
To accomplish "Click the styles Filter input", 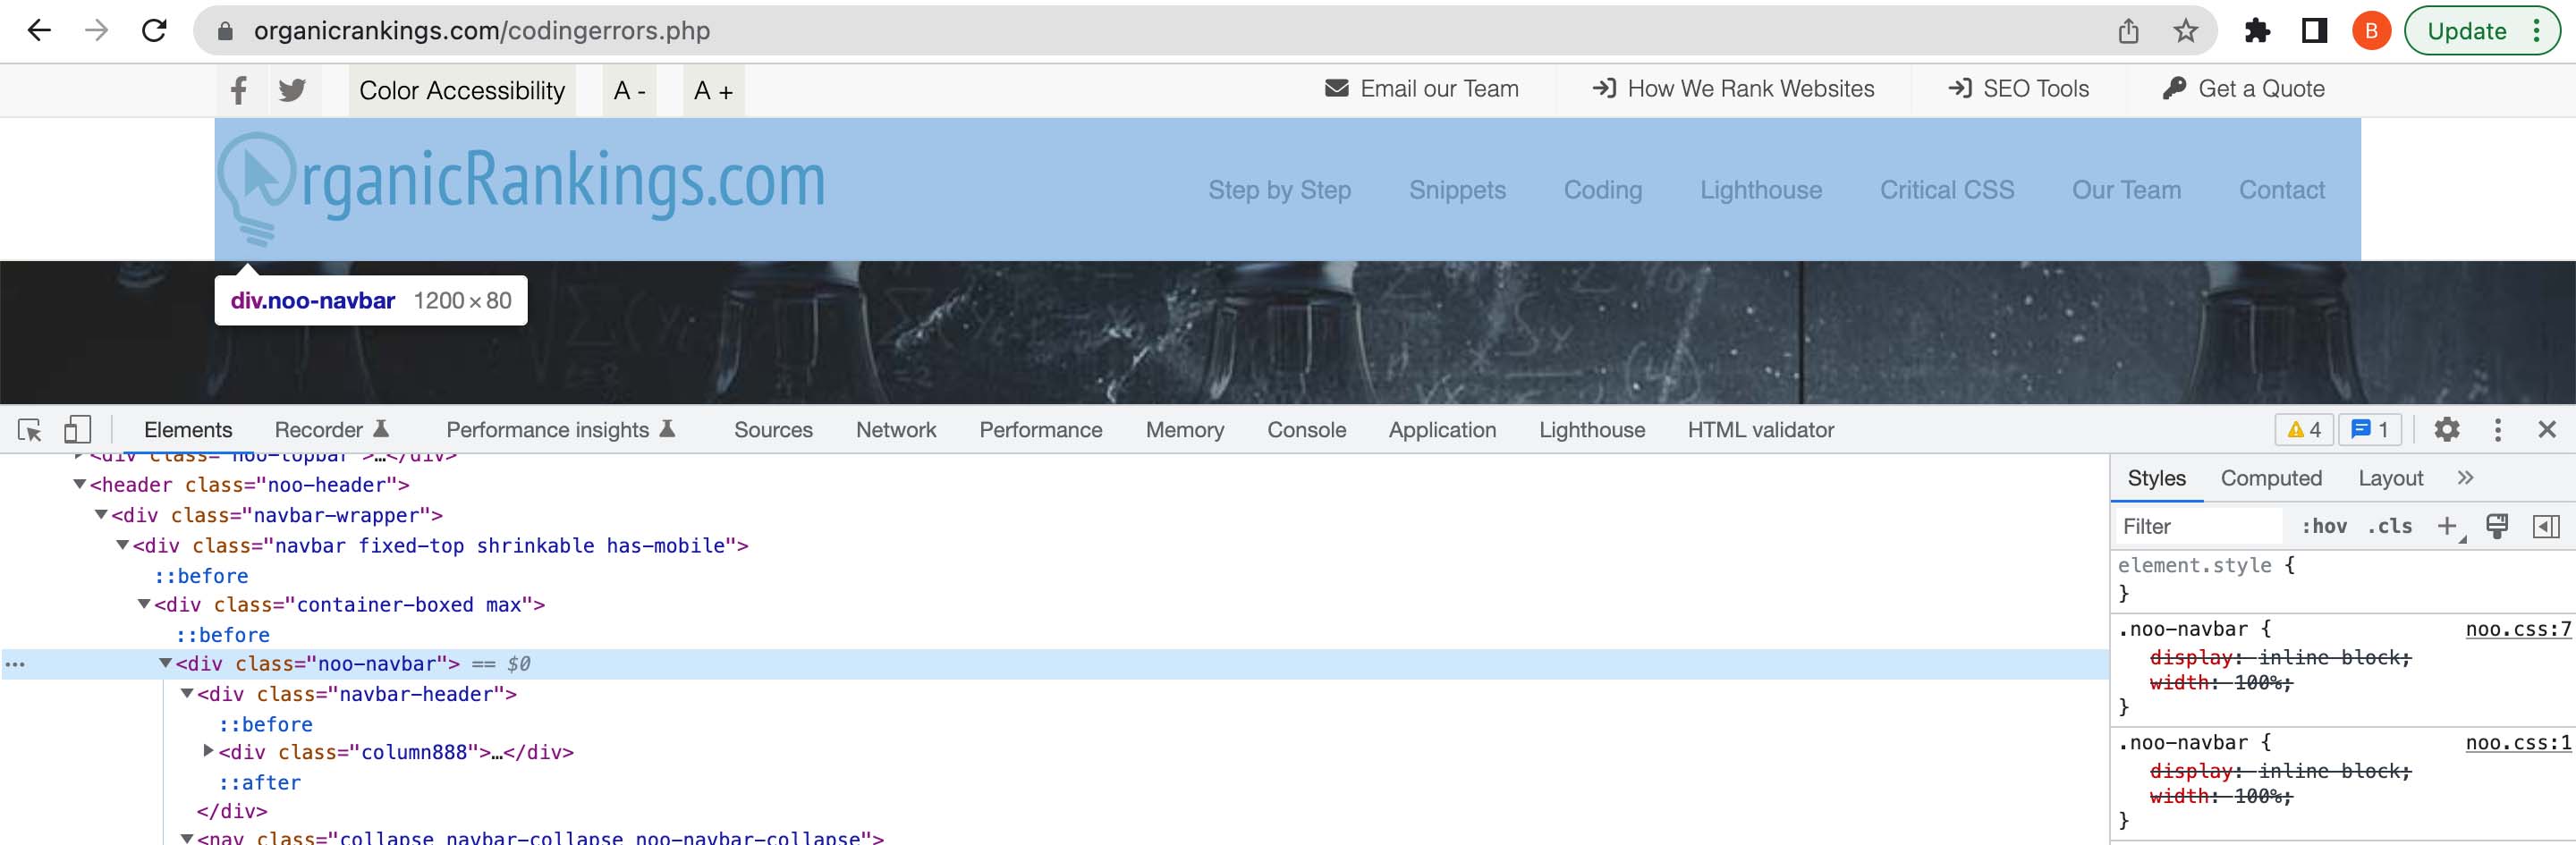I will (2200, 526).
